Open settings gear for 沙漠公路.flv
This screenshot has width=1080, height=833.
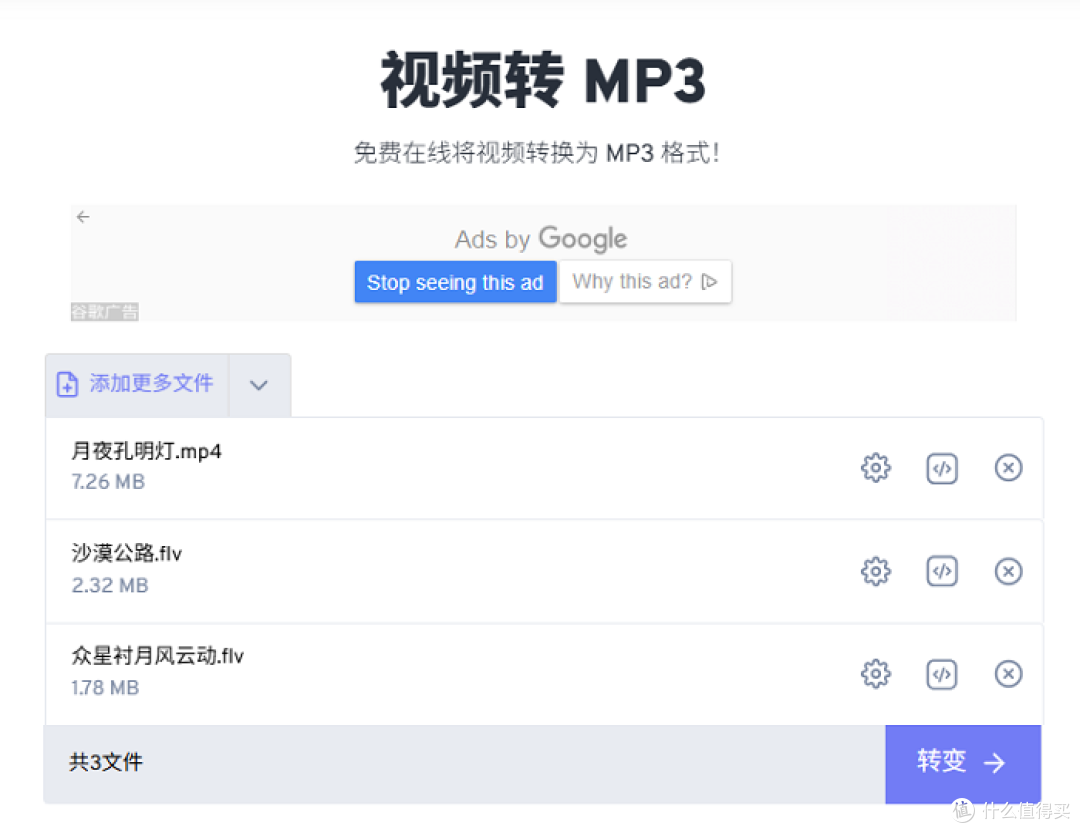click(x=875, y=570)
